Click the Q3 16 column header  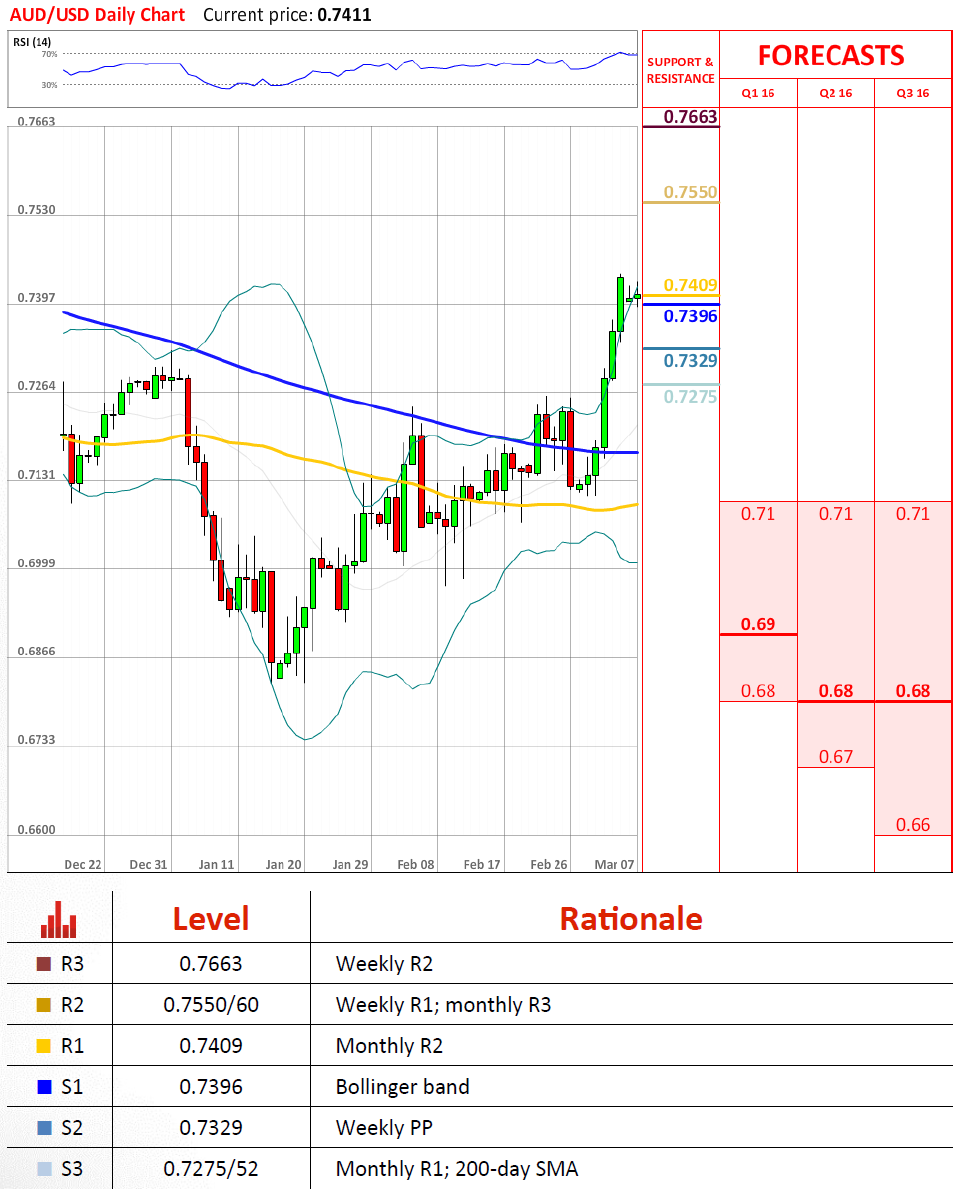(912, 93)
